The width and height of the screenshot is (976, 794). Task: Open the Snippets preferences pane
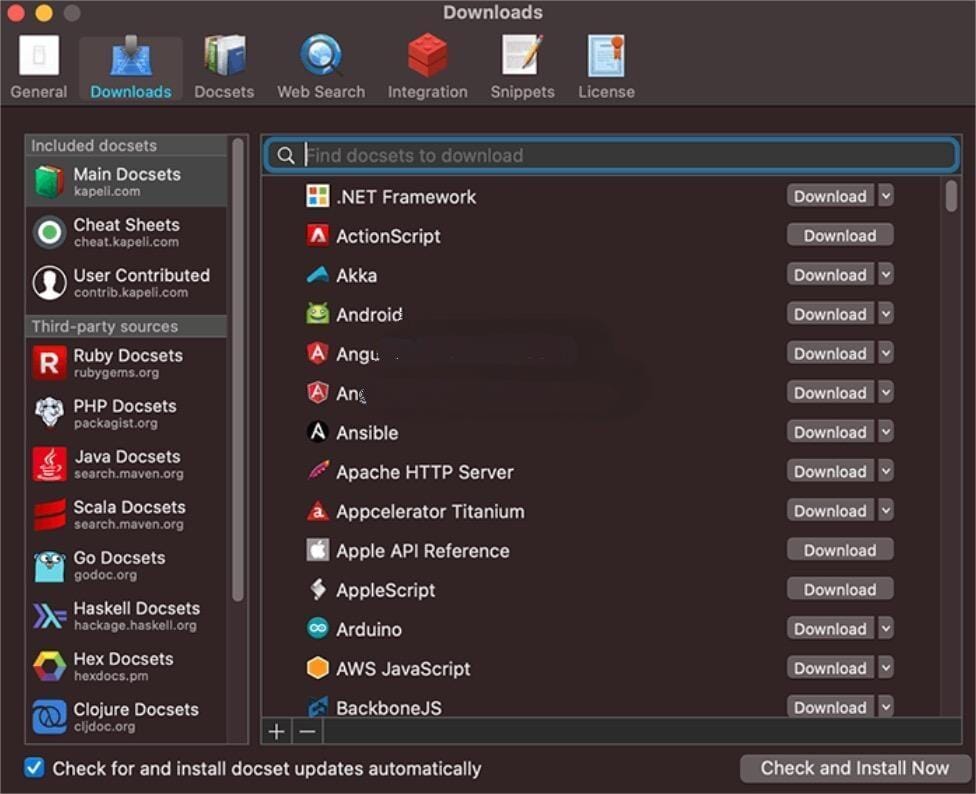click(522, 67)
